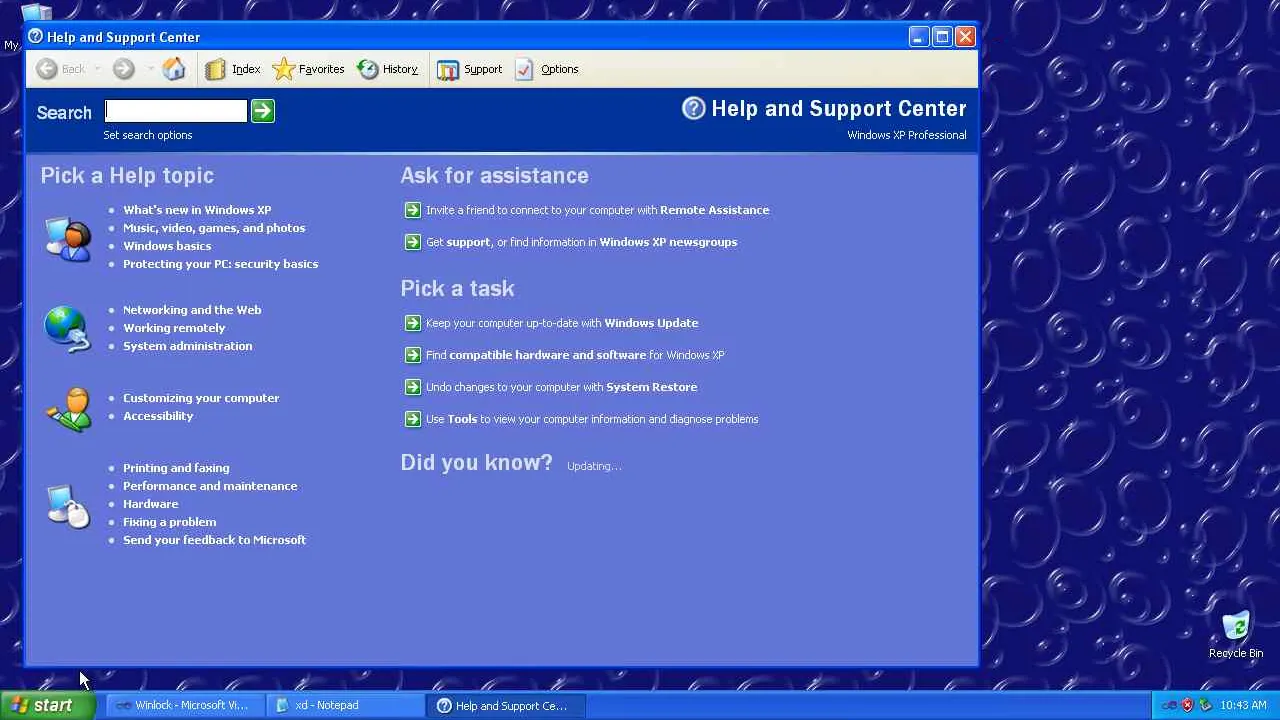1280x720 pixels.
Task: Open Favorites star icon
Action: tap(283, 69)
